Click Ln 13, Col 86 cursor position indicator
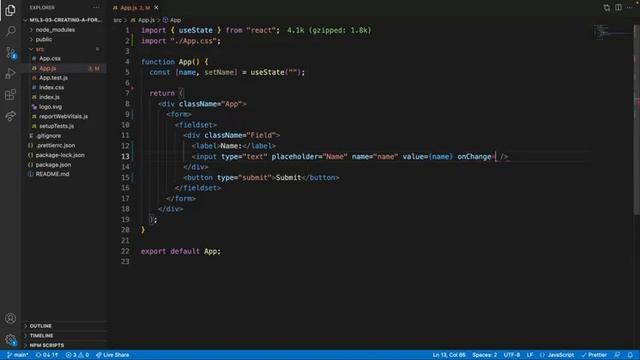The image size is (640, 360). 449,355
